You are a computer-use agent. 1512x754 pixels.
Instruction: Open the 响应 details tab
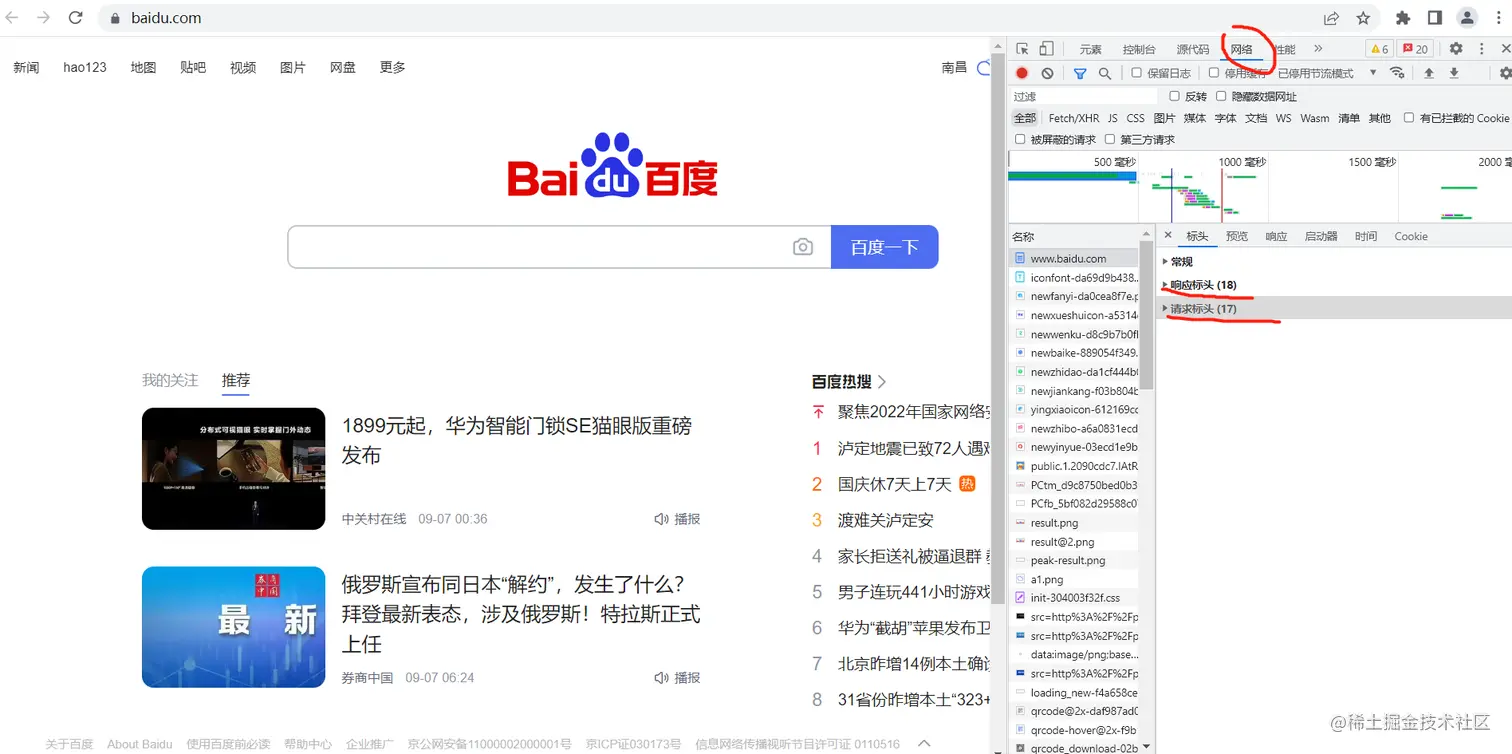pos(1276,236)
